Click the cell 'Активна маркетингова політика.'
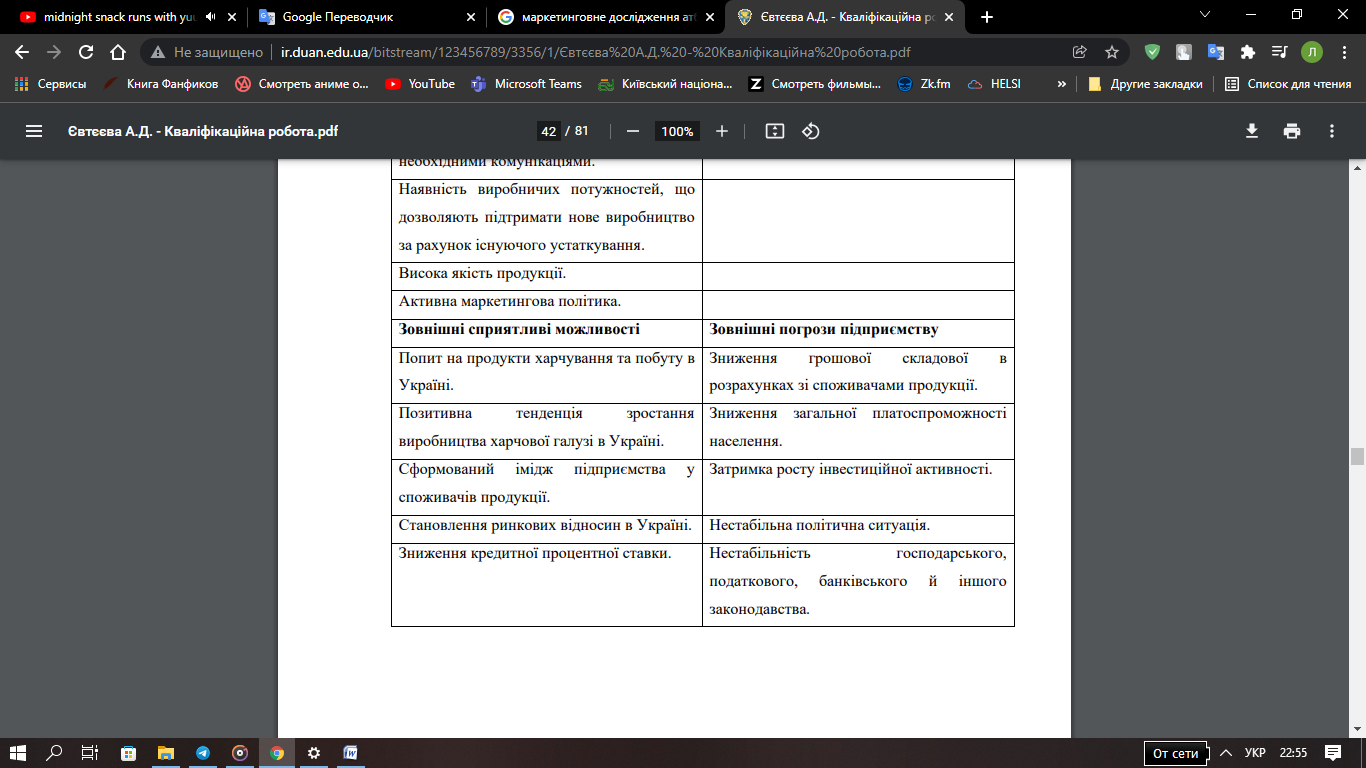Viewport: 1366px width, 768px height. click(x=547, y=304)
